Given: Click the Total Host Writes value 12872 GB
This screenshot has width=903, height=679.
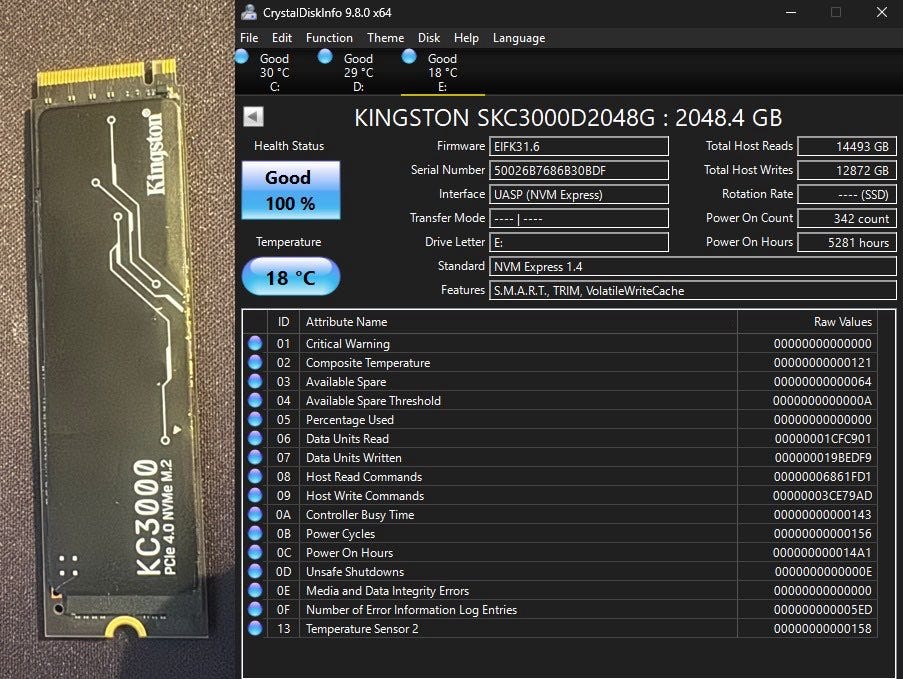Looking at the screenshot, I should pos(847,170).
